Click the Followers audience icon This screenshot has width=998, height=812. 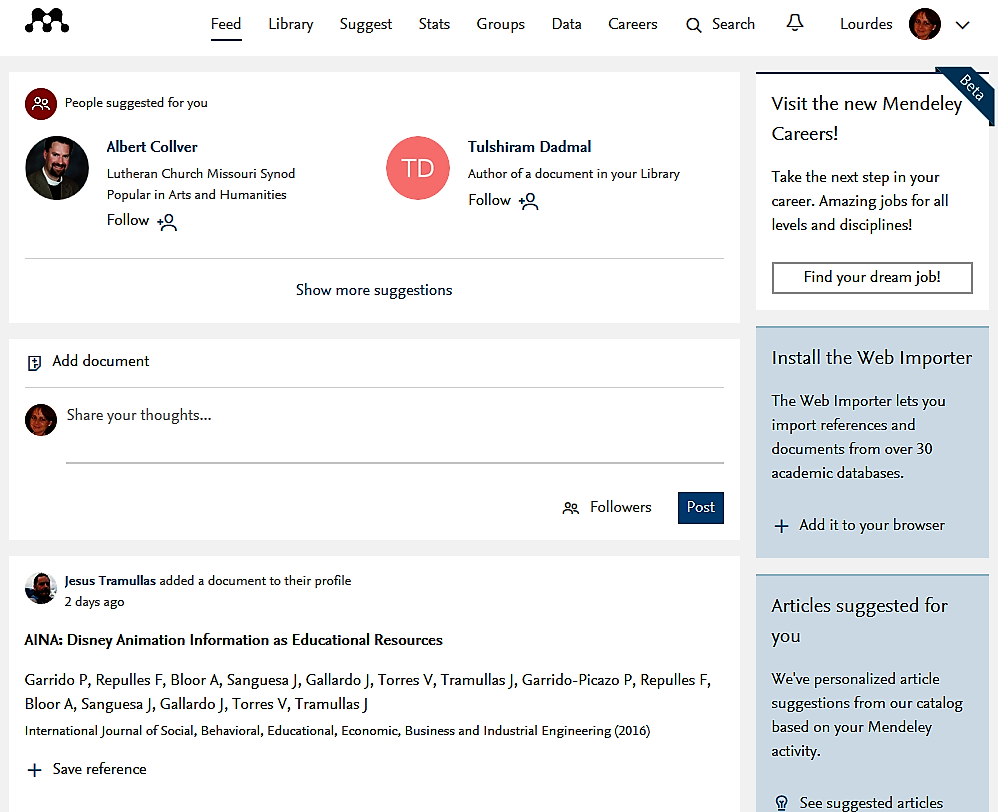click(x=571, y=508)
